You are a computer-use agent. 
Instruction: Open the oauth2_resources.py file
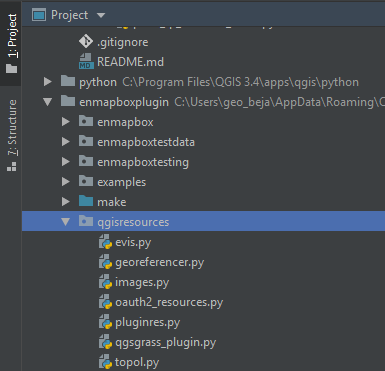[169, 302]
